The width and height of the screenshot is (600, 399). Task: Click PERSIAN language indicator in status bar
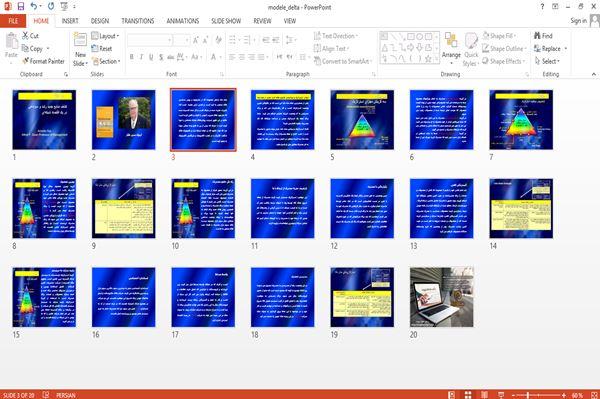tap(66, 395)
